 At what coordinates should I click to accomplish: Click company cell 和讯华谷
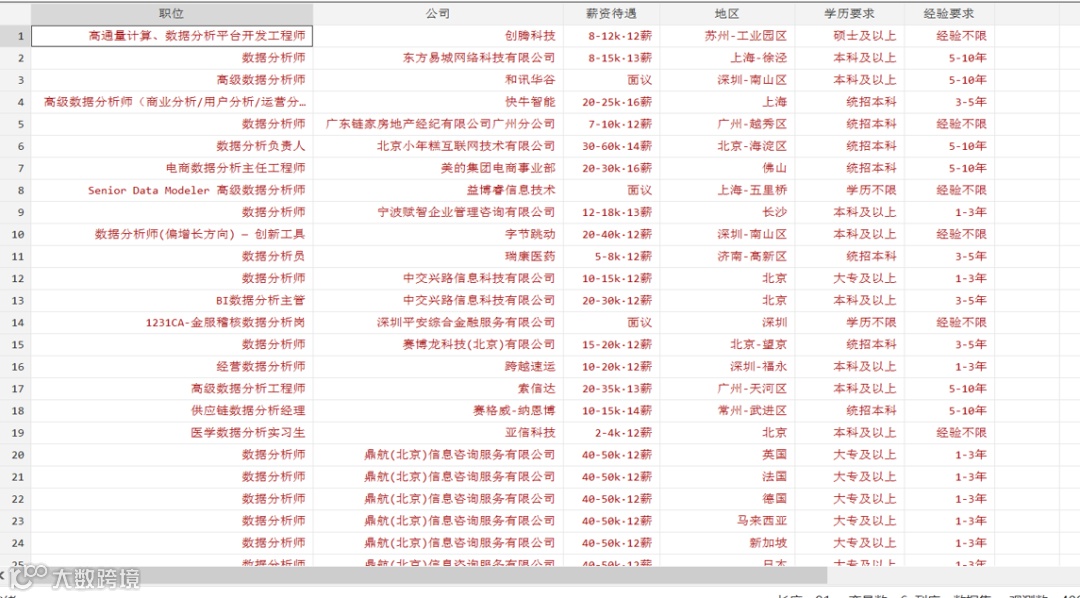438,80
